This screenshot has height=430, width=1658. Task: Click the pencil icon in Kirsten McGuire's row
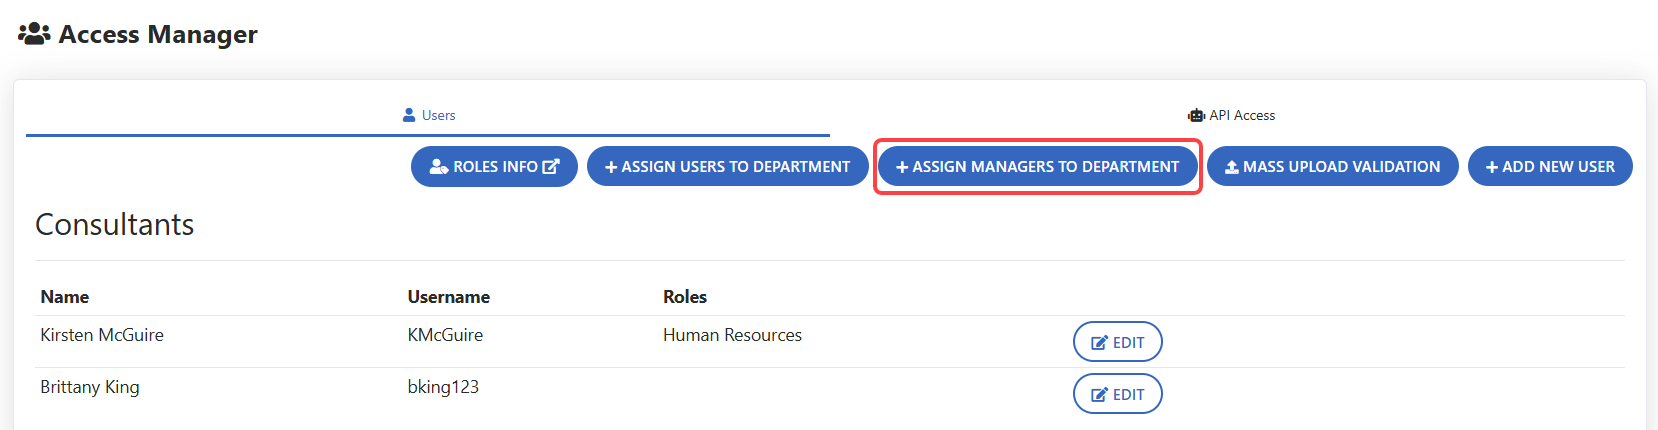[x=1099, y=342]
